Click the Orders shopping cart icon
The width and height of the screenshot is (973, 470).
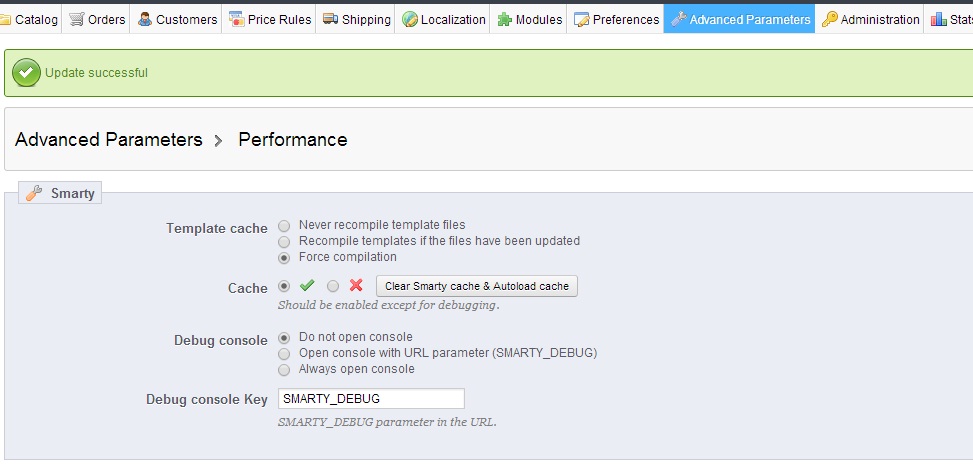(x=77, y=19)
